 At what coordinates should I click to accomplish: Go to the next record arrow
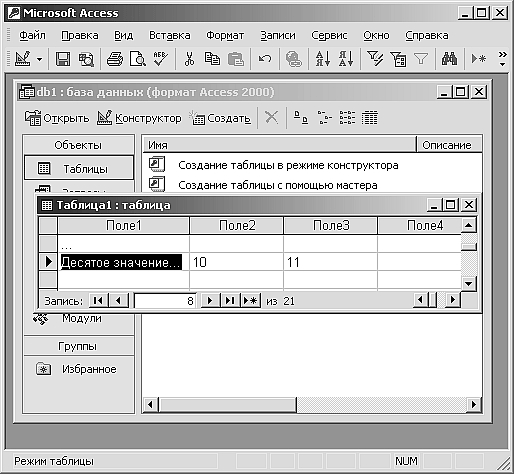210,301
